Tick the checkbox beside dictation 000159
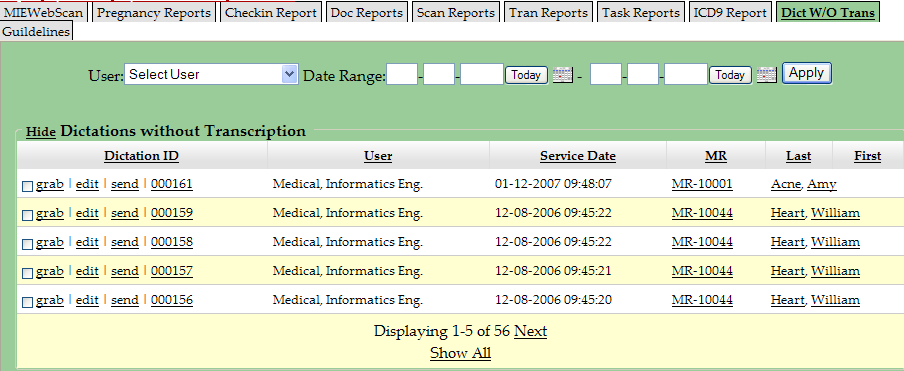This screenshot has height=371, width=904. 27,215
